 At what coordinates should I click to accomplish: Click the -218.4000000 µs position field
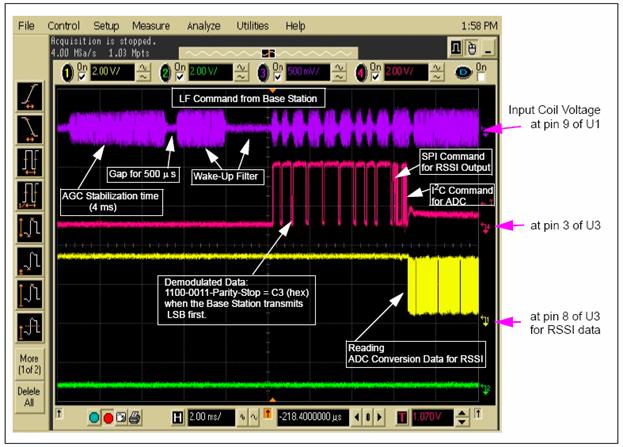pos(313,418)
